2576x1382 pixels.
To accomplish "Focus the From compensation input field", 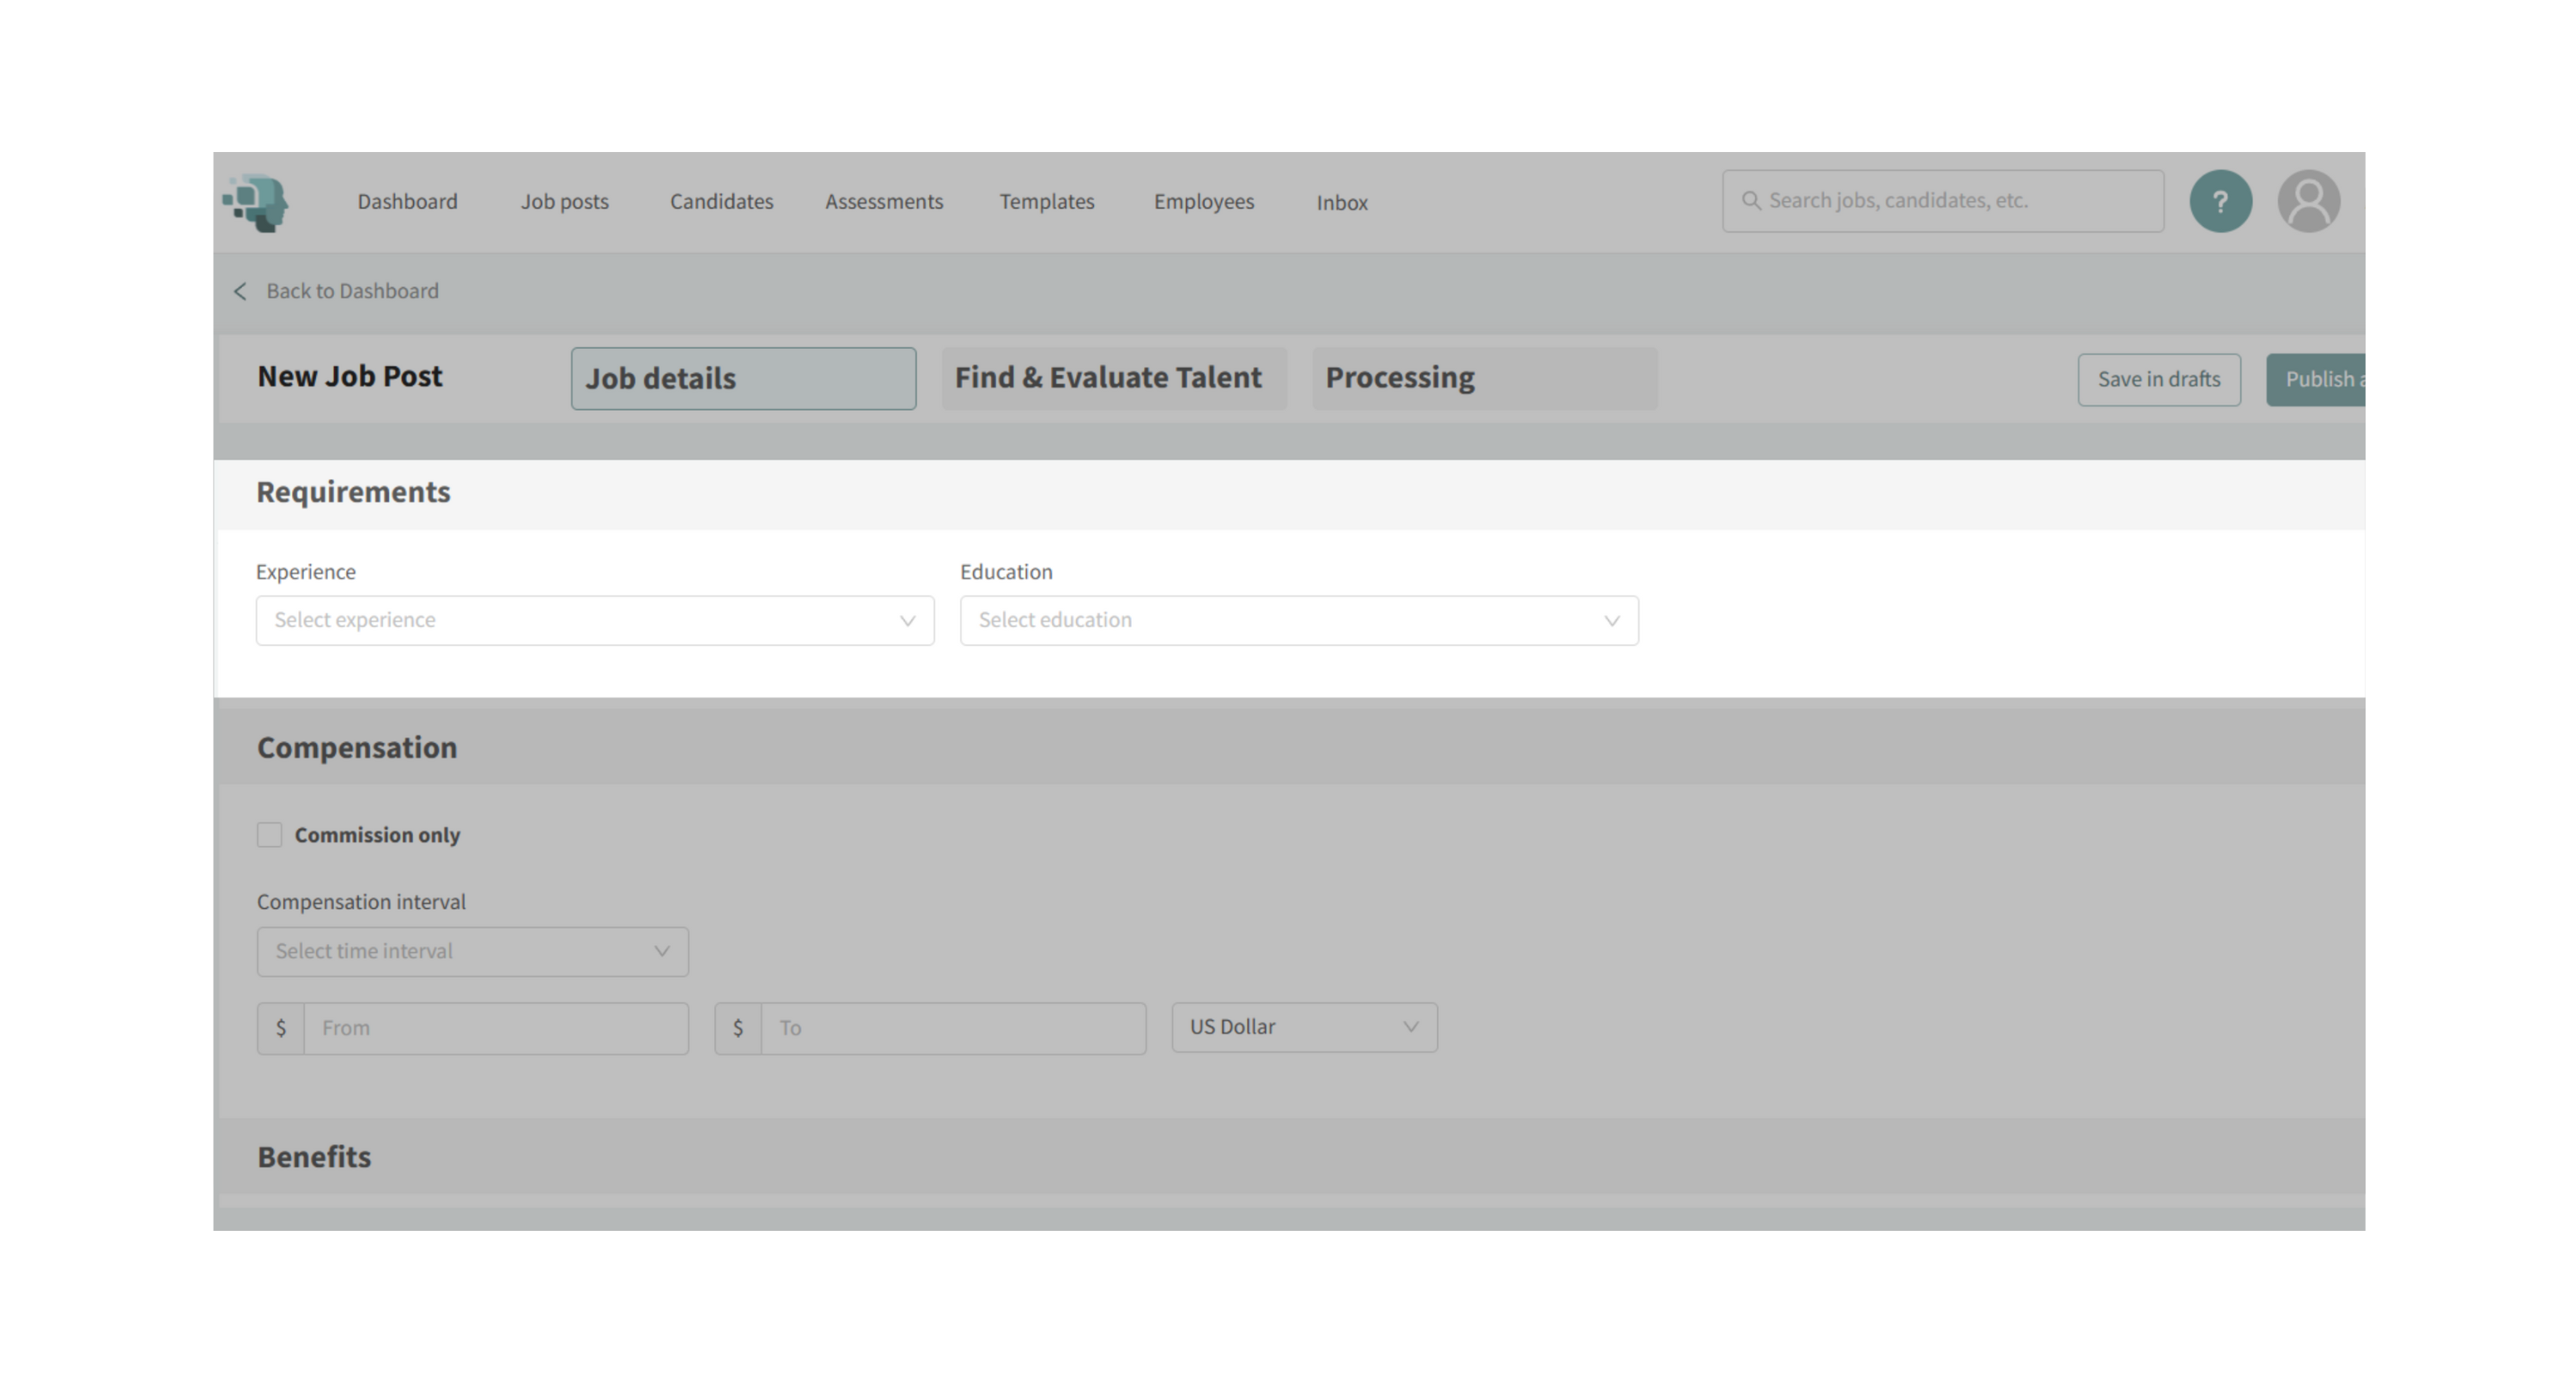I will coord(495,1028).
